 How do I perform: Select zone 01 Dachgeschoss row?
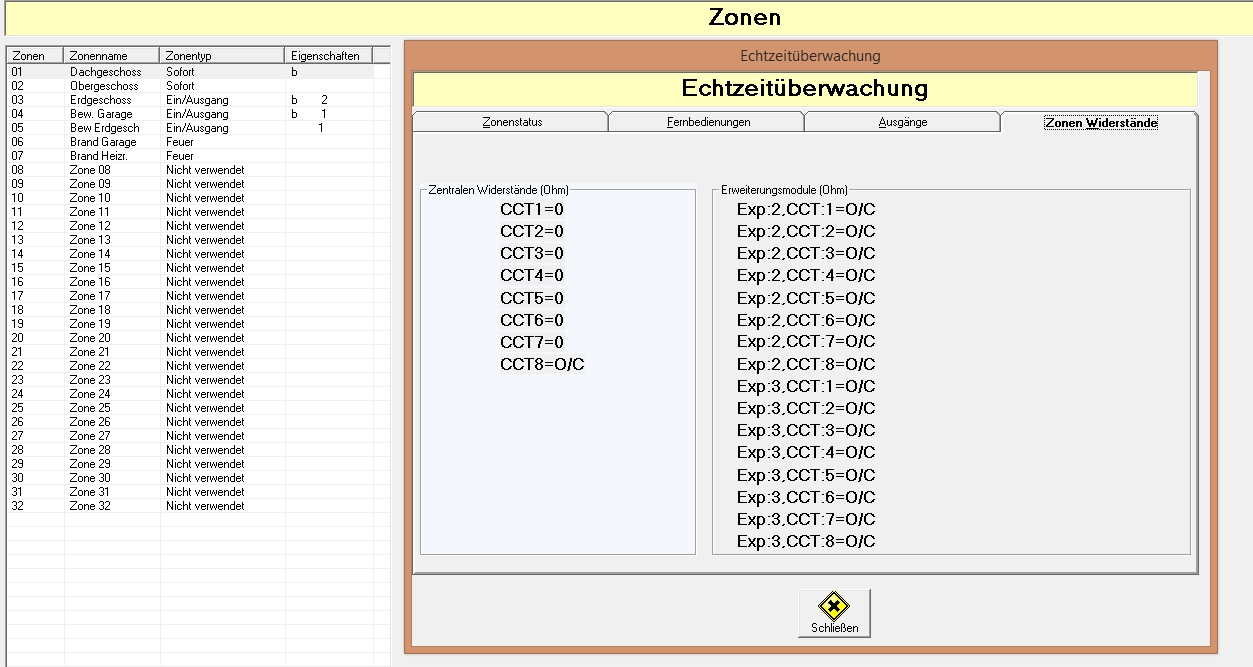point(105,72)
